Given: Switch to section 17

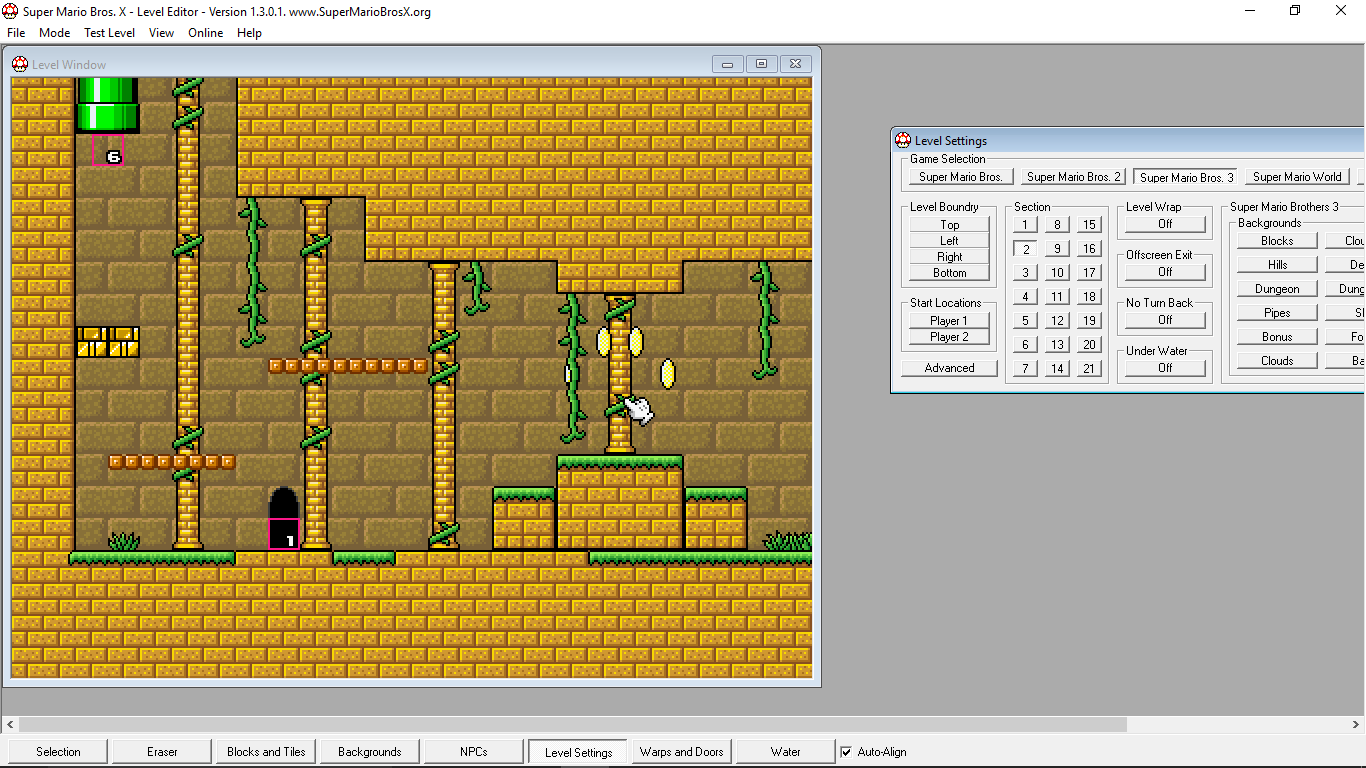Looking at the screenshot, I should coord(1089,273).
